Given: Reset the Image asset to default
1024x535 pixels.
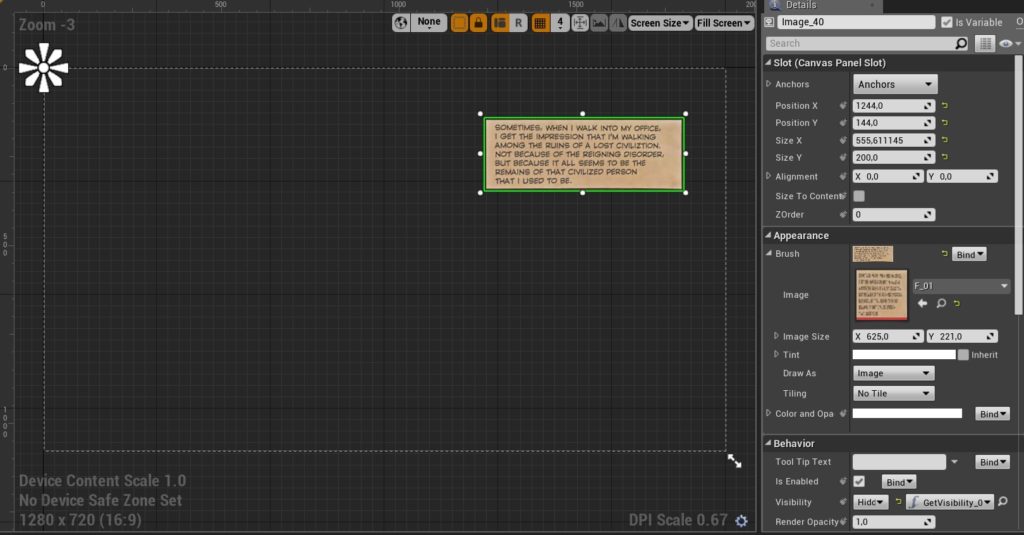Looking at the screenshot, I should point(957,303).
